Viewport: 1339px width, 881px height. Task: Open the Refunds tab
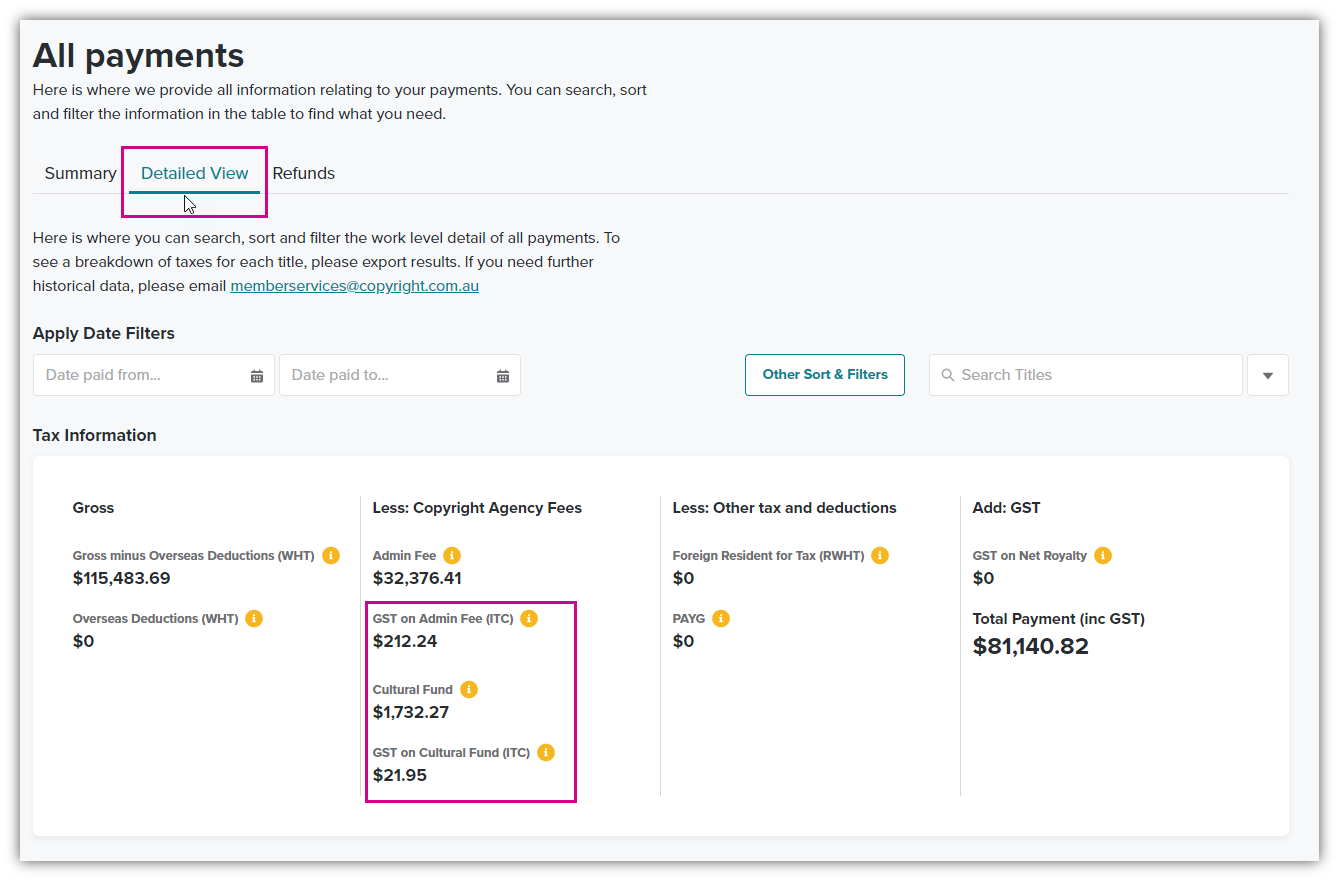click(304, 173)
